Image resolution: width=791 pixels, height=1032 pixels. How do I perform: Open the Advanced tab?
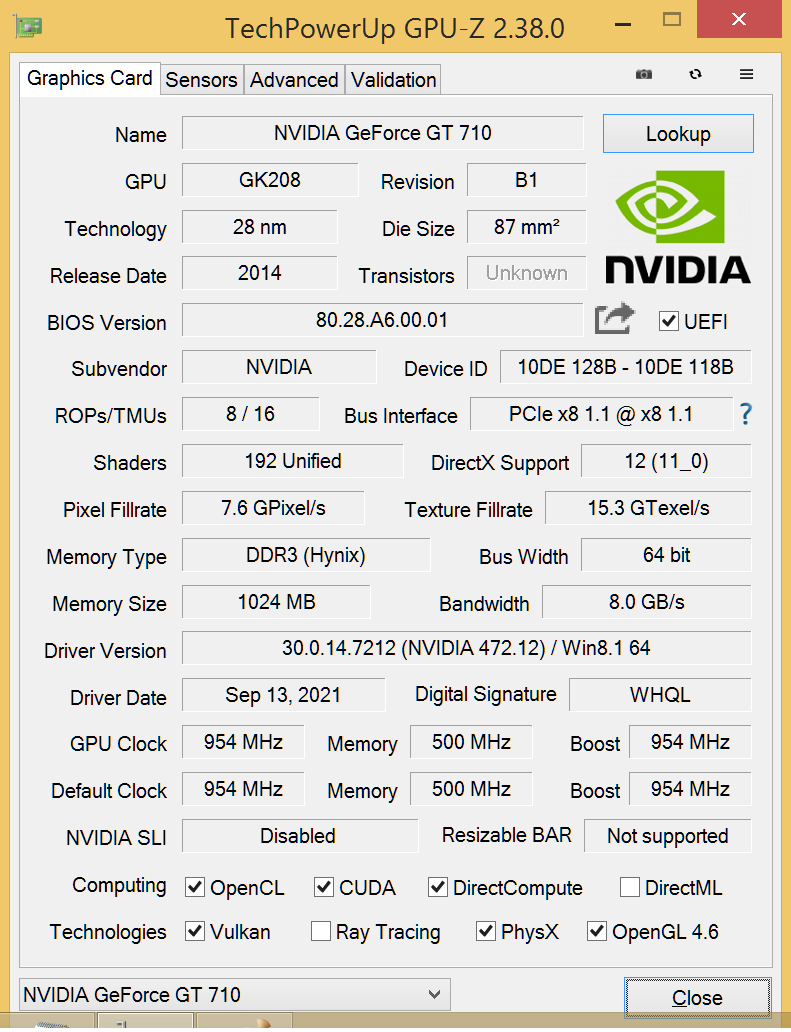(x=294, y=80)
